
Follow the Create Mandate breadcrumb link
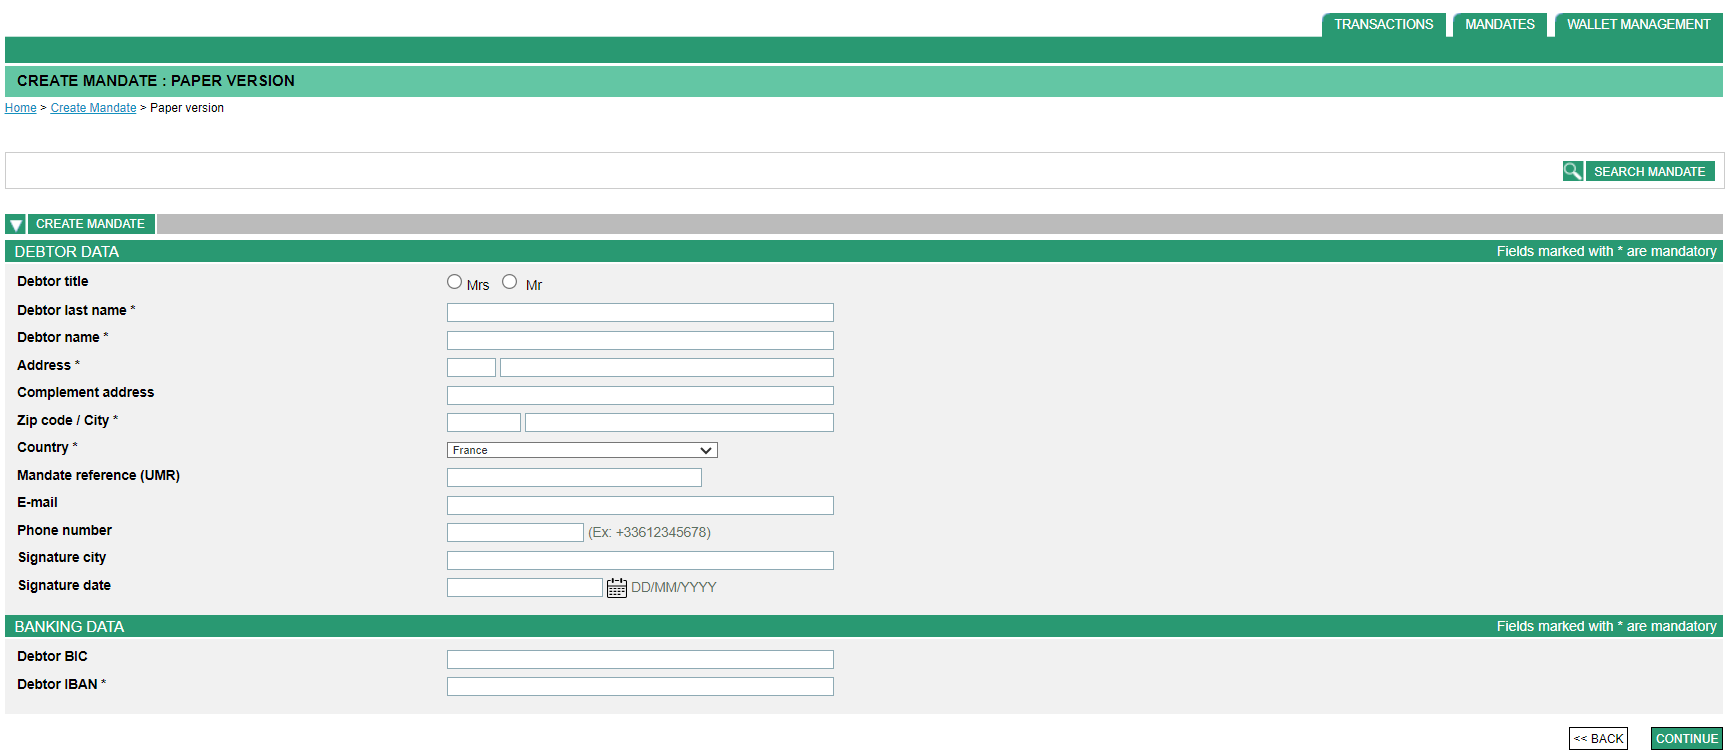(93, 108)
